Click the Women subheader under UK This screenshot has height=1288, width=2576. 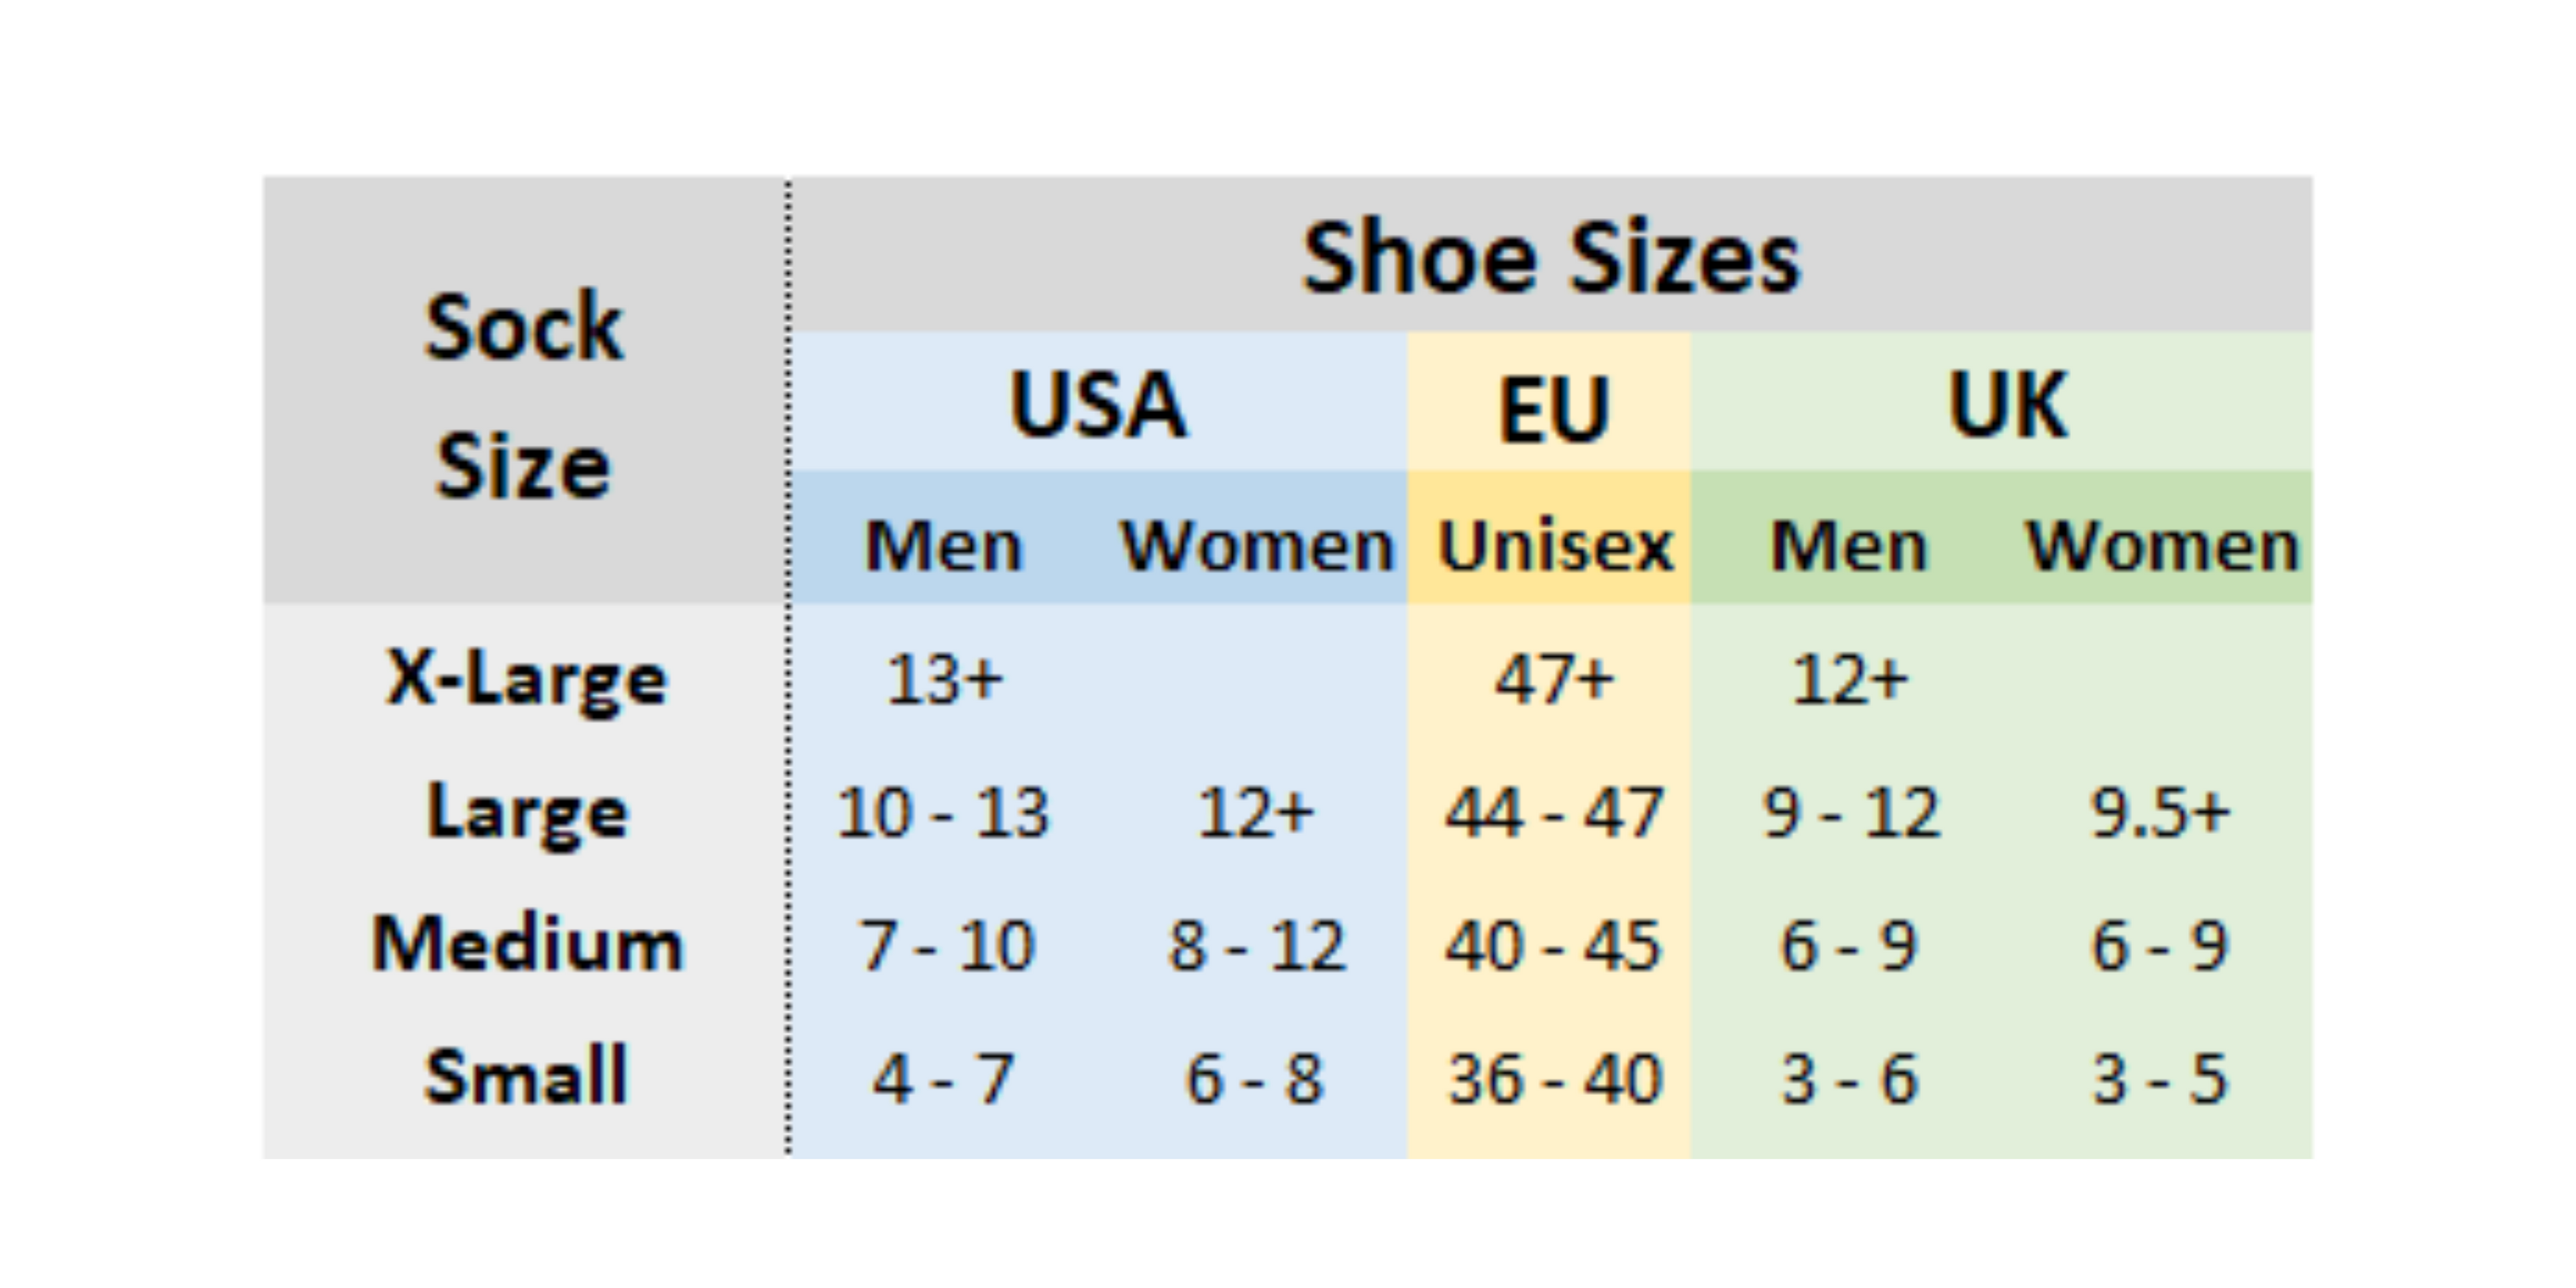2162,546
